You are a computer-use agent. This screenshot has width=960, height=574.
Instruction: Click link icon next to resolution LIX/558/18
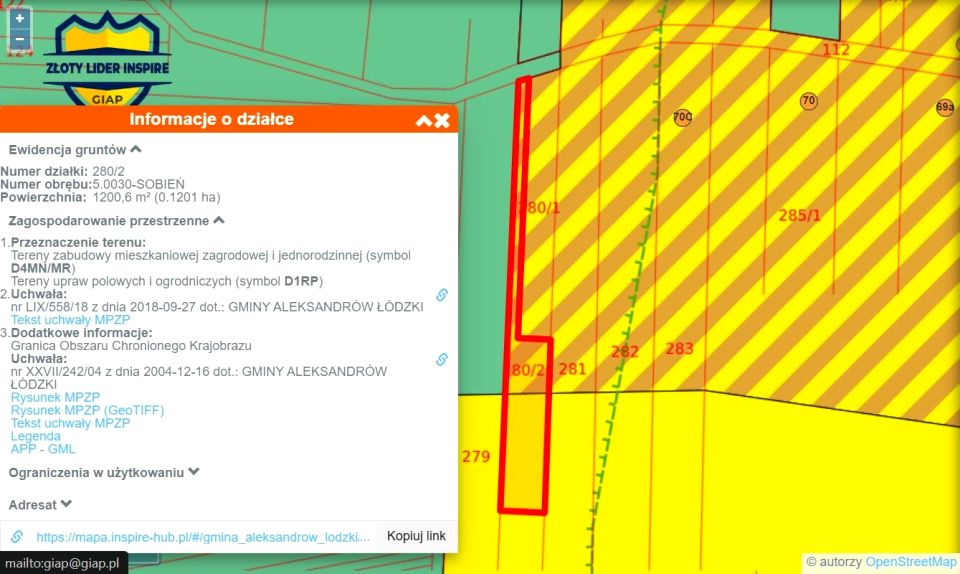(441, 295)
